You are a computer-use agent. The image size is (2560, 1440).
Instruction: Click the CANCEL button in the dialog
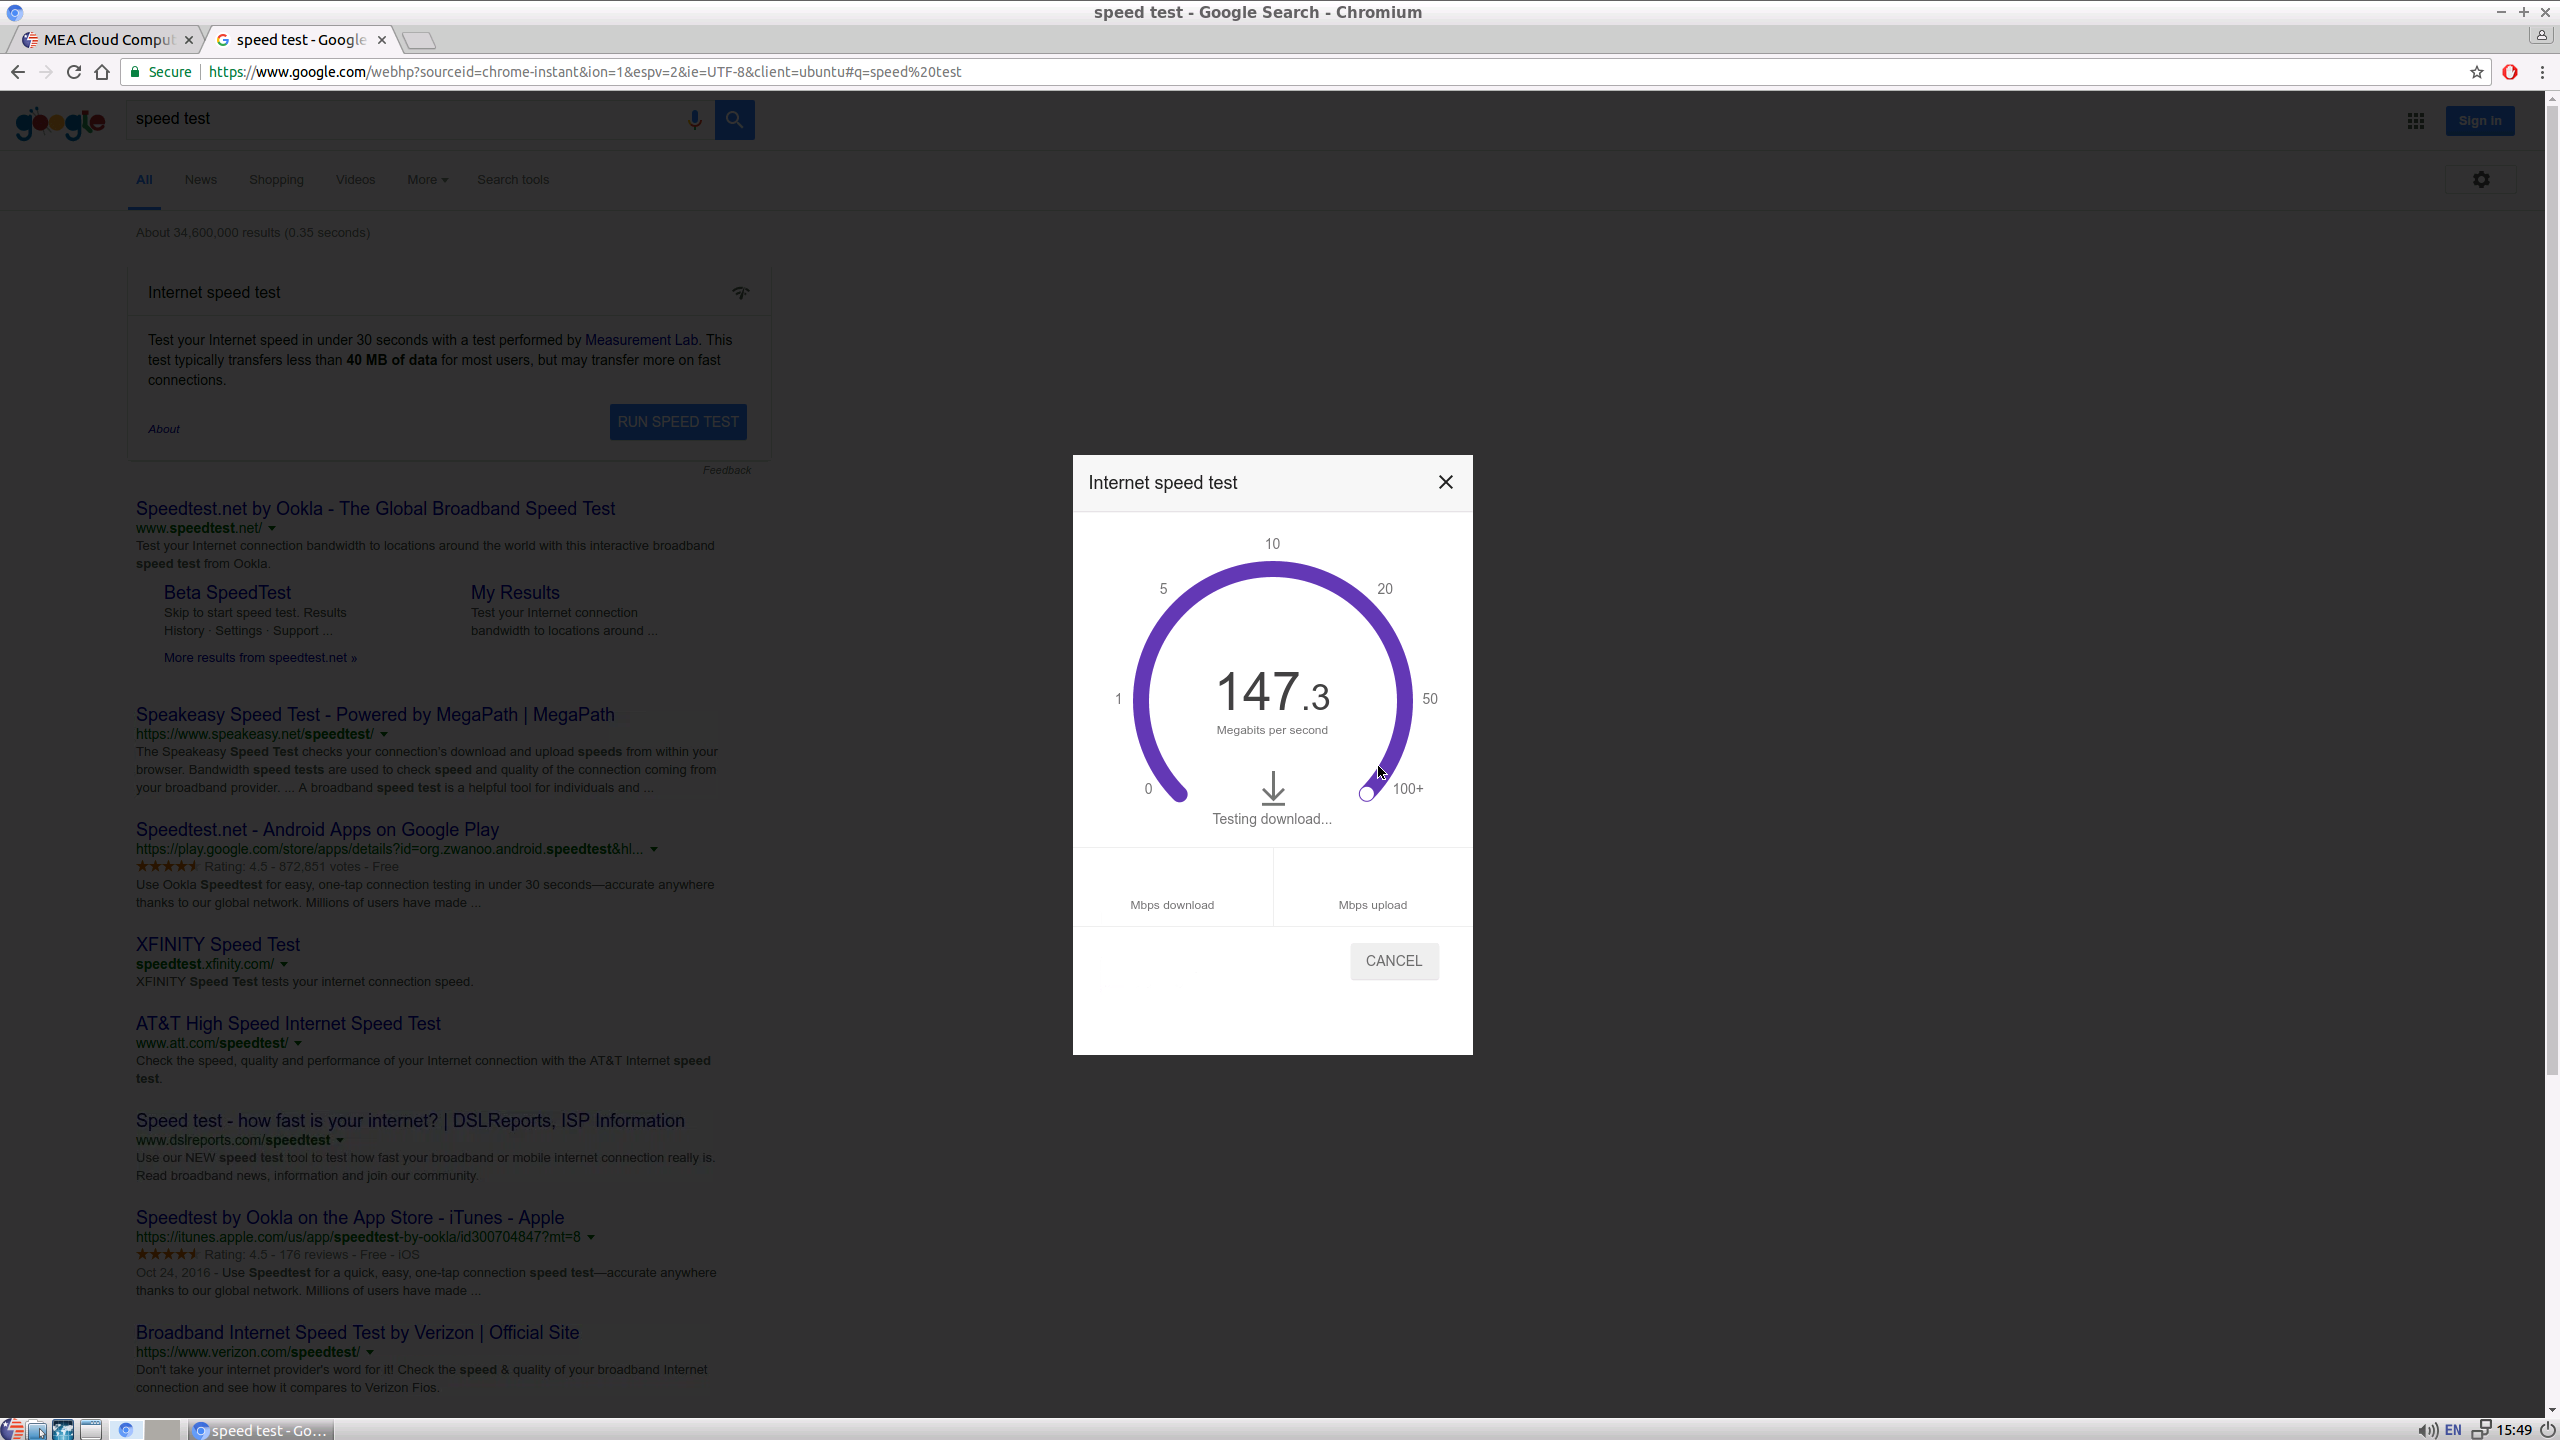(x=1393, y=961)
